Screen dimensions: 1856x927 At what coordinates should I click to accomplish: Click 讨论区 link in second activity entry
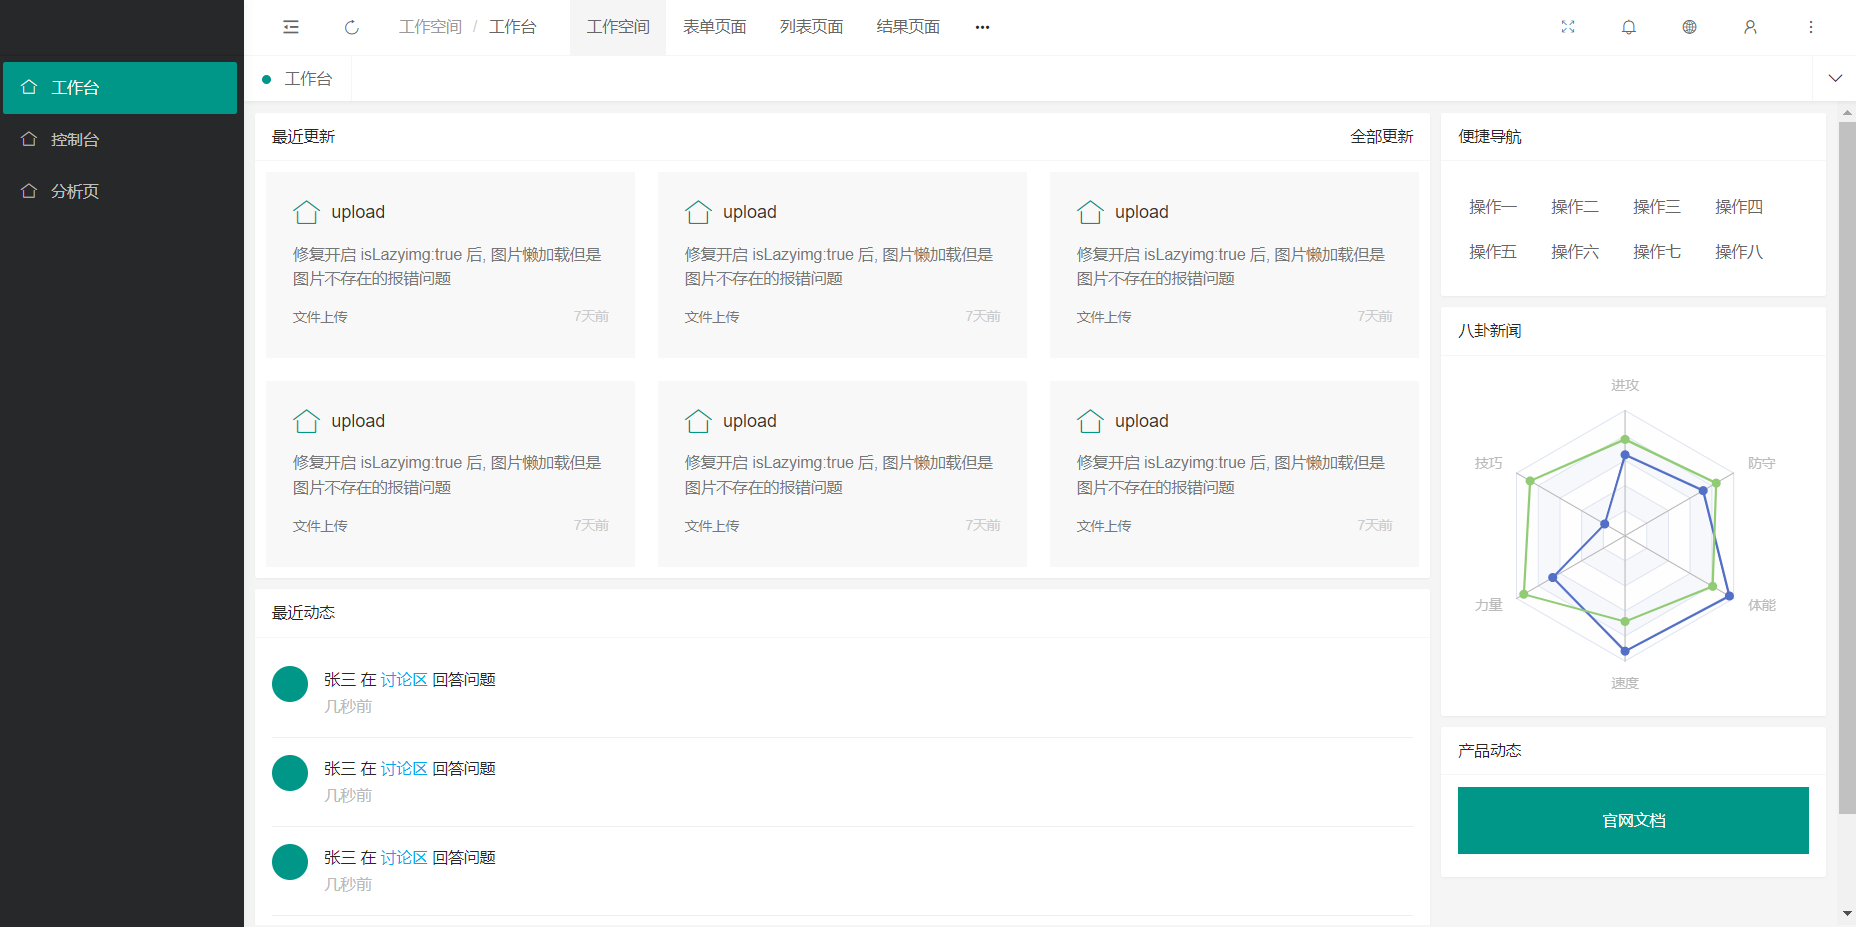[x=404, y=769]
